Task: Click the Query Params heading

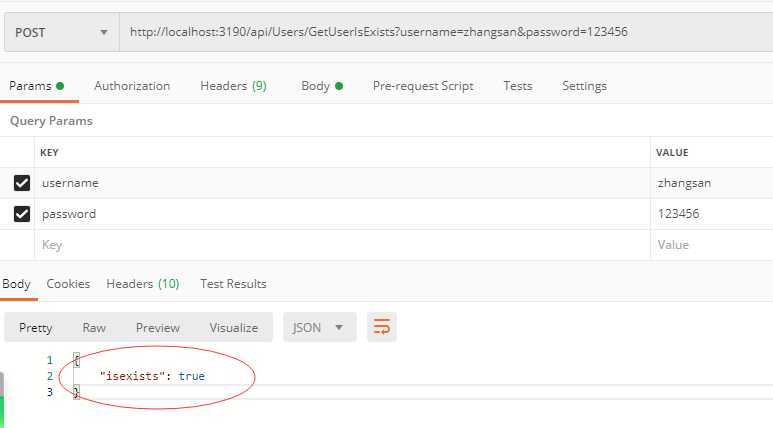Action: 51,121
